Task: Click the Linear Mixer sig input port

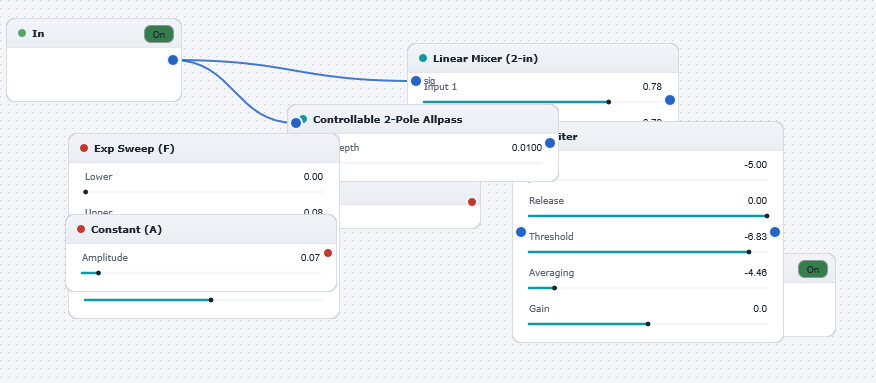Action: 416,81
